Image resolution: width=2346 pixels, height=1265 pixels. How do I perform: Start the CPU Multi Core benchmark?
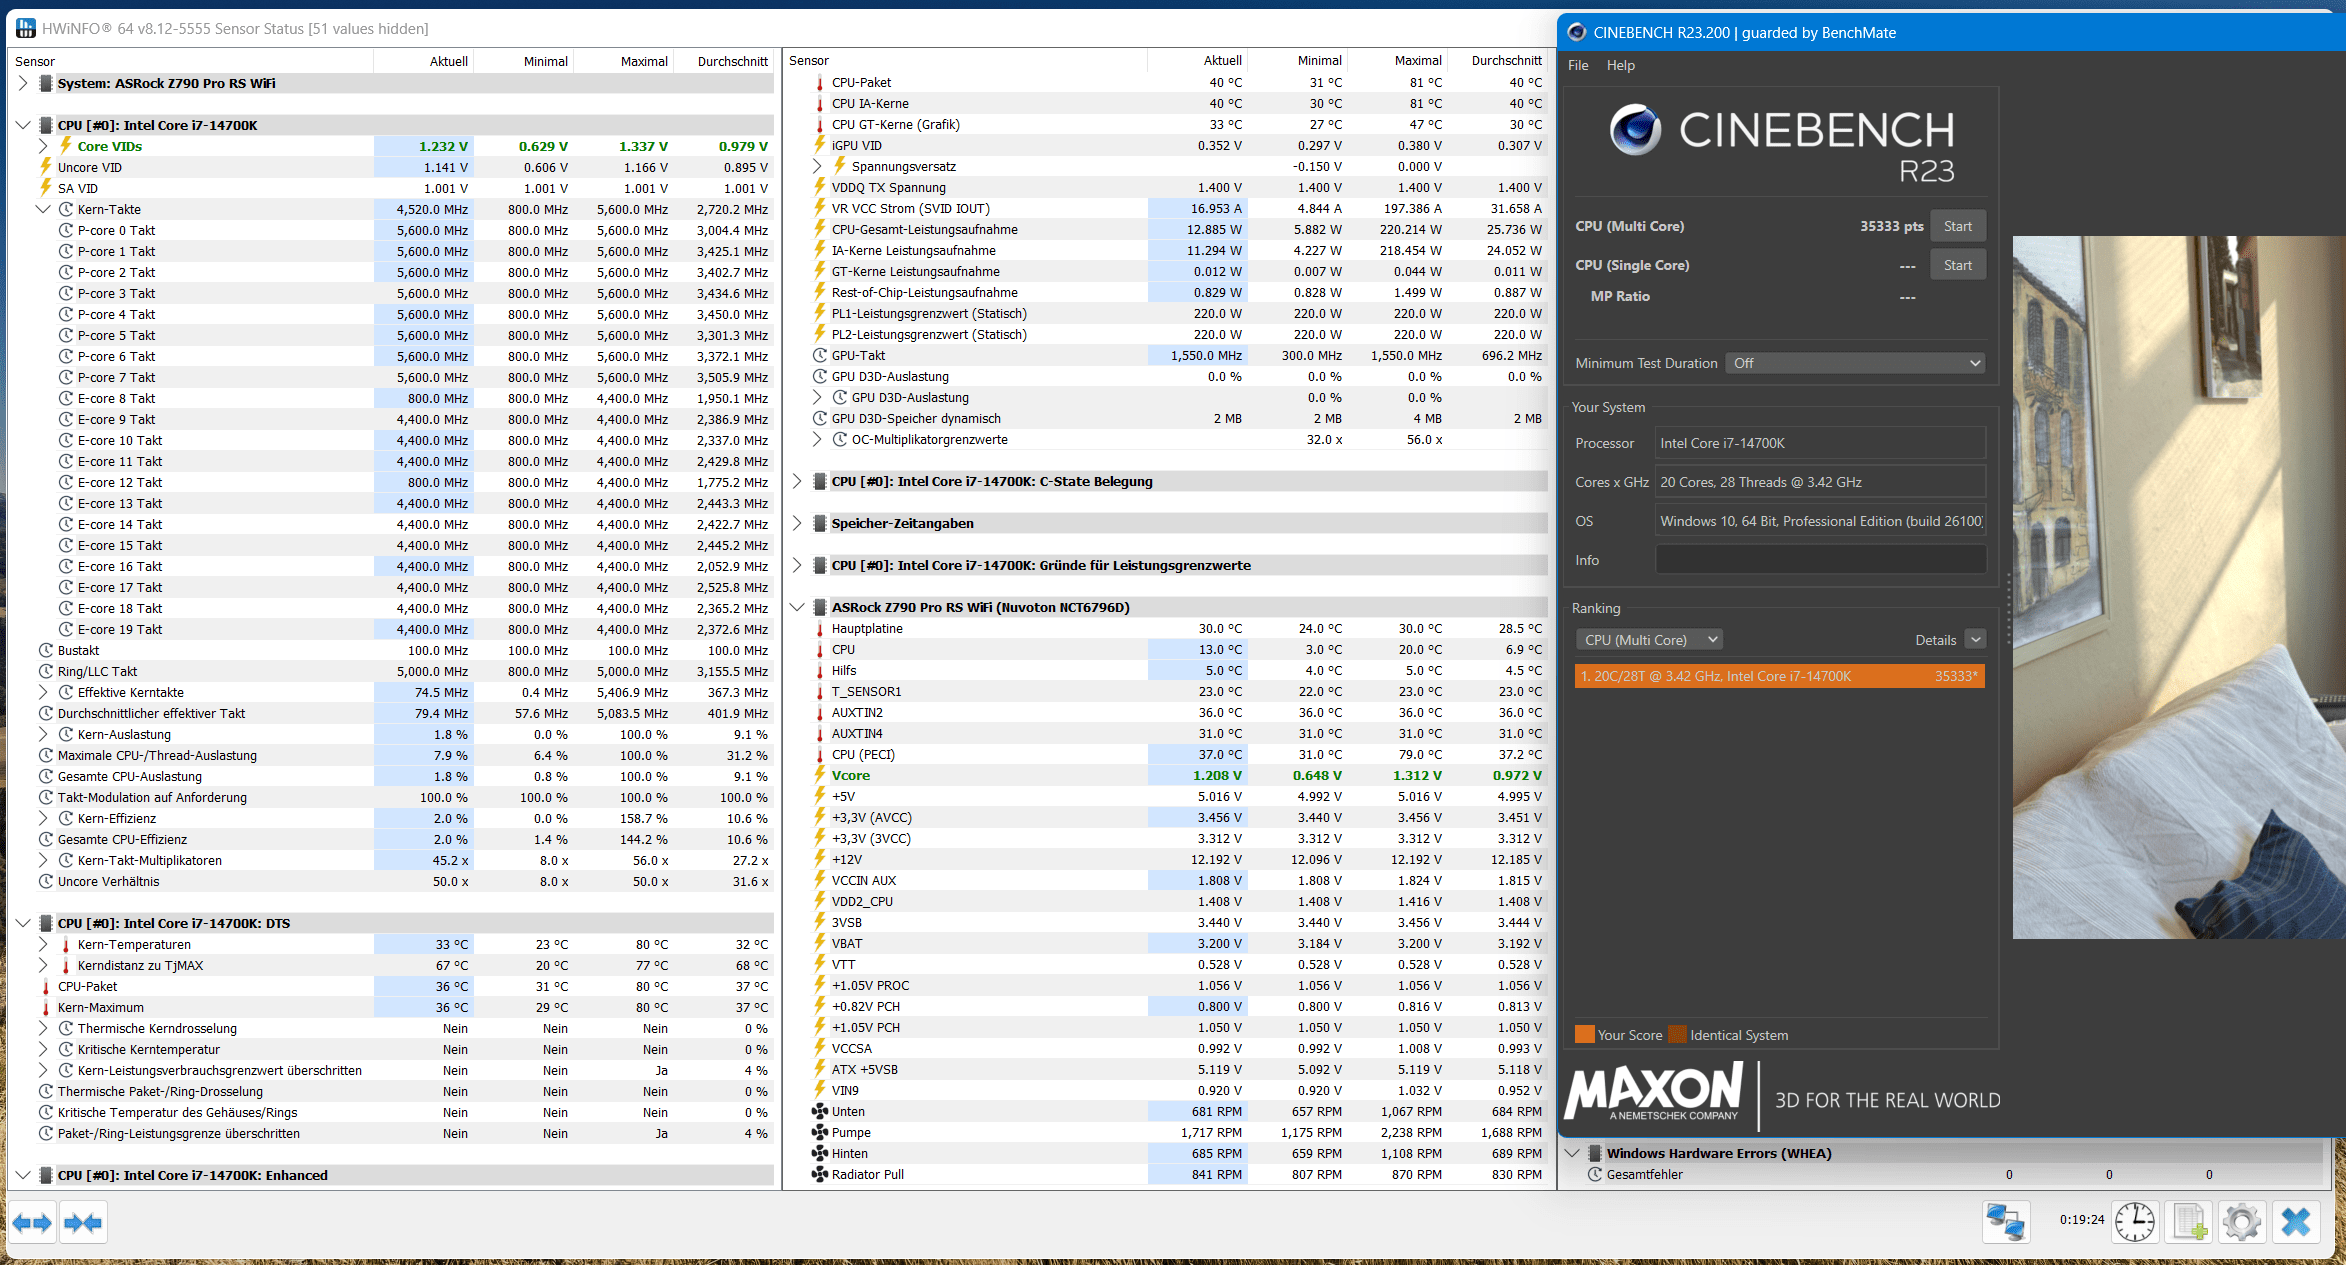[1957, 226]
